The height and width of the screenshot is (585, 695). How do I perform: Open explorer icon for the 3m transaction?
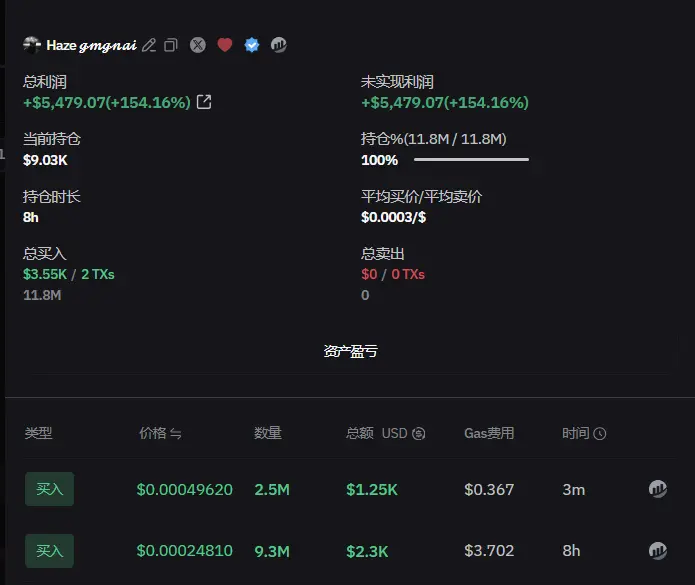[658, 489]
